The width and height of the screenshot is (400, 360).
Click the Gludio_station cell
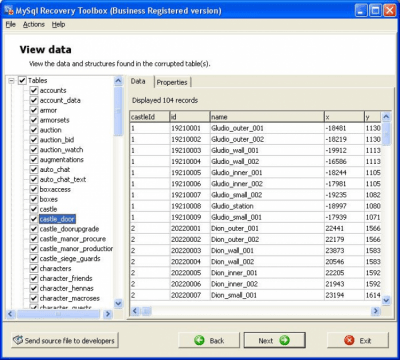click(267, 206)
